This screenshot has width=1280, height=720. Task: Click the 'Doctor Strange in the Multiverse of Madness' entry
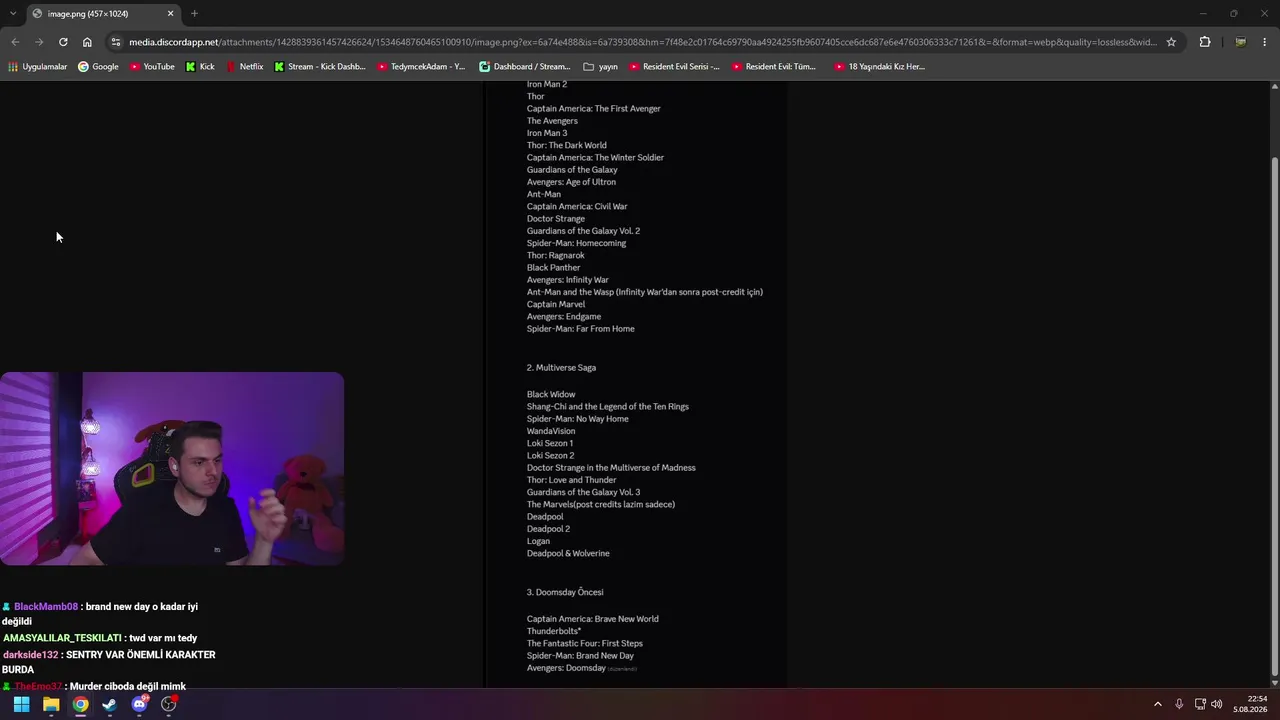(611, 468)
